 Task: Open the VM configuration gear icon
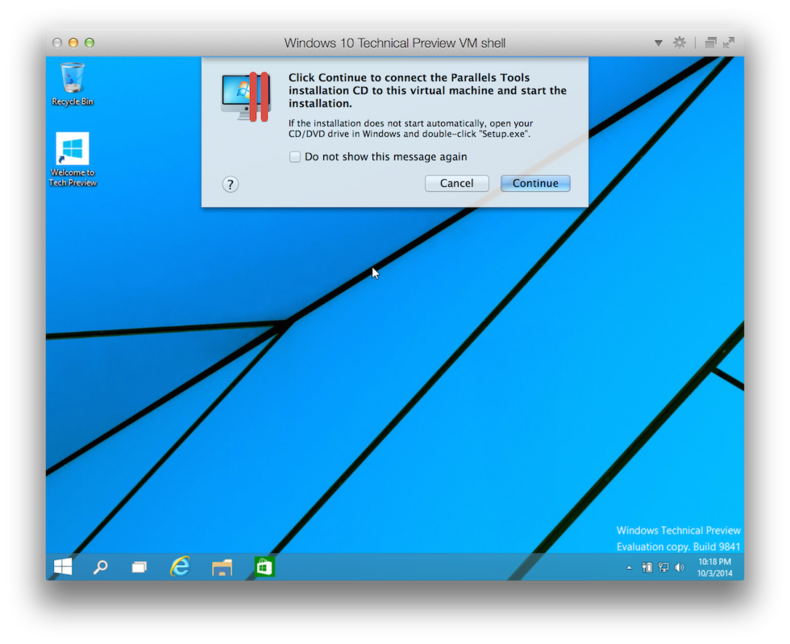tap(679, 43)
